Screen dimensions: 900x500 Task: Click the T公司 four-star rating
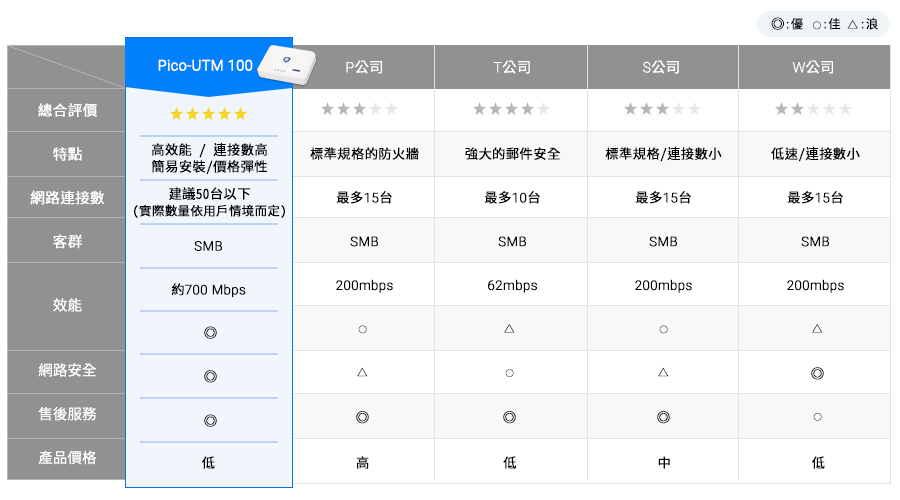click(511, 109)
